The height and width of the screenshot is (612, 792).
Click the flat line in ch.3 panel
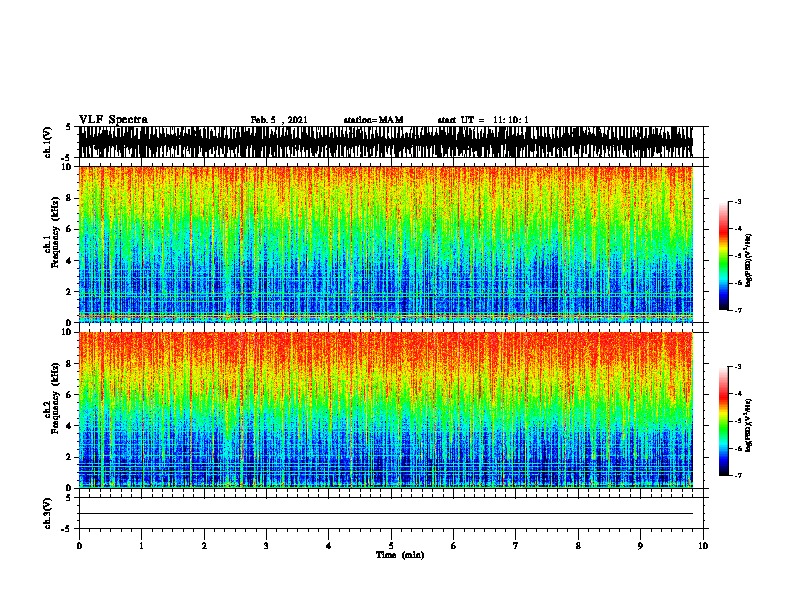pos(386,514)
